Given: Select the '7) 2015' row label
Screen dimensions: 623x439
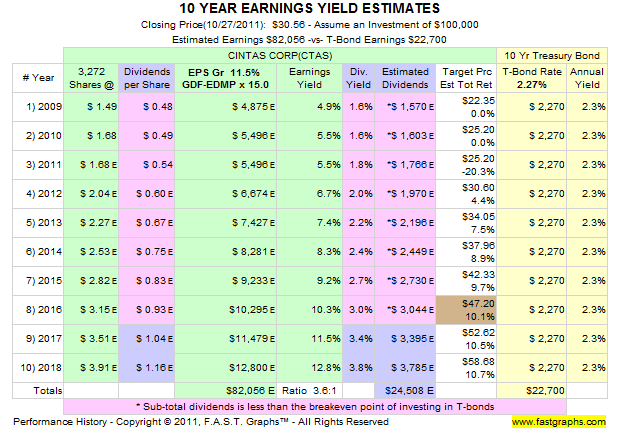Looking at the screenshot, I should click(x=38, y=281).
